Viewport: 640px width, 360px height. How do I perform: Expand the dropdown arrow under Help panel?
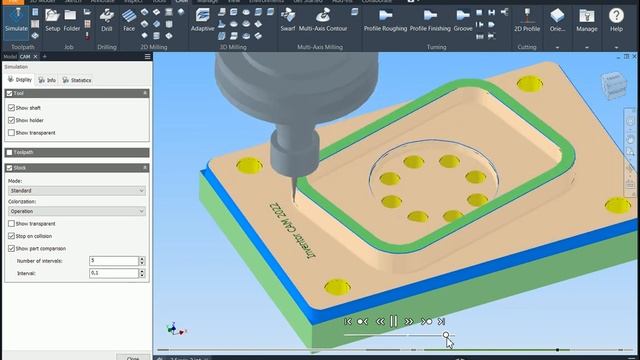coord(616,47)
